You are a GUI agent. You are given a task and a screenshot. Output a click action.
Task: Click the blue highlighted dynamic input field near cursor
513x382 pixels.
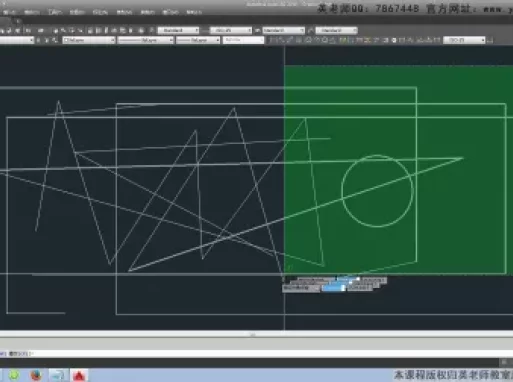coord(333,288)
